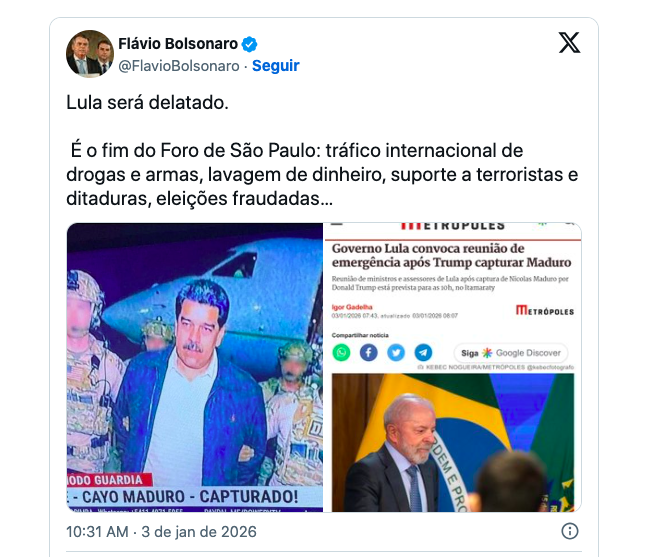Click the Telegram share icon
665x557 pixels.
pos(423,353)
